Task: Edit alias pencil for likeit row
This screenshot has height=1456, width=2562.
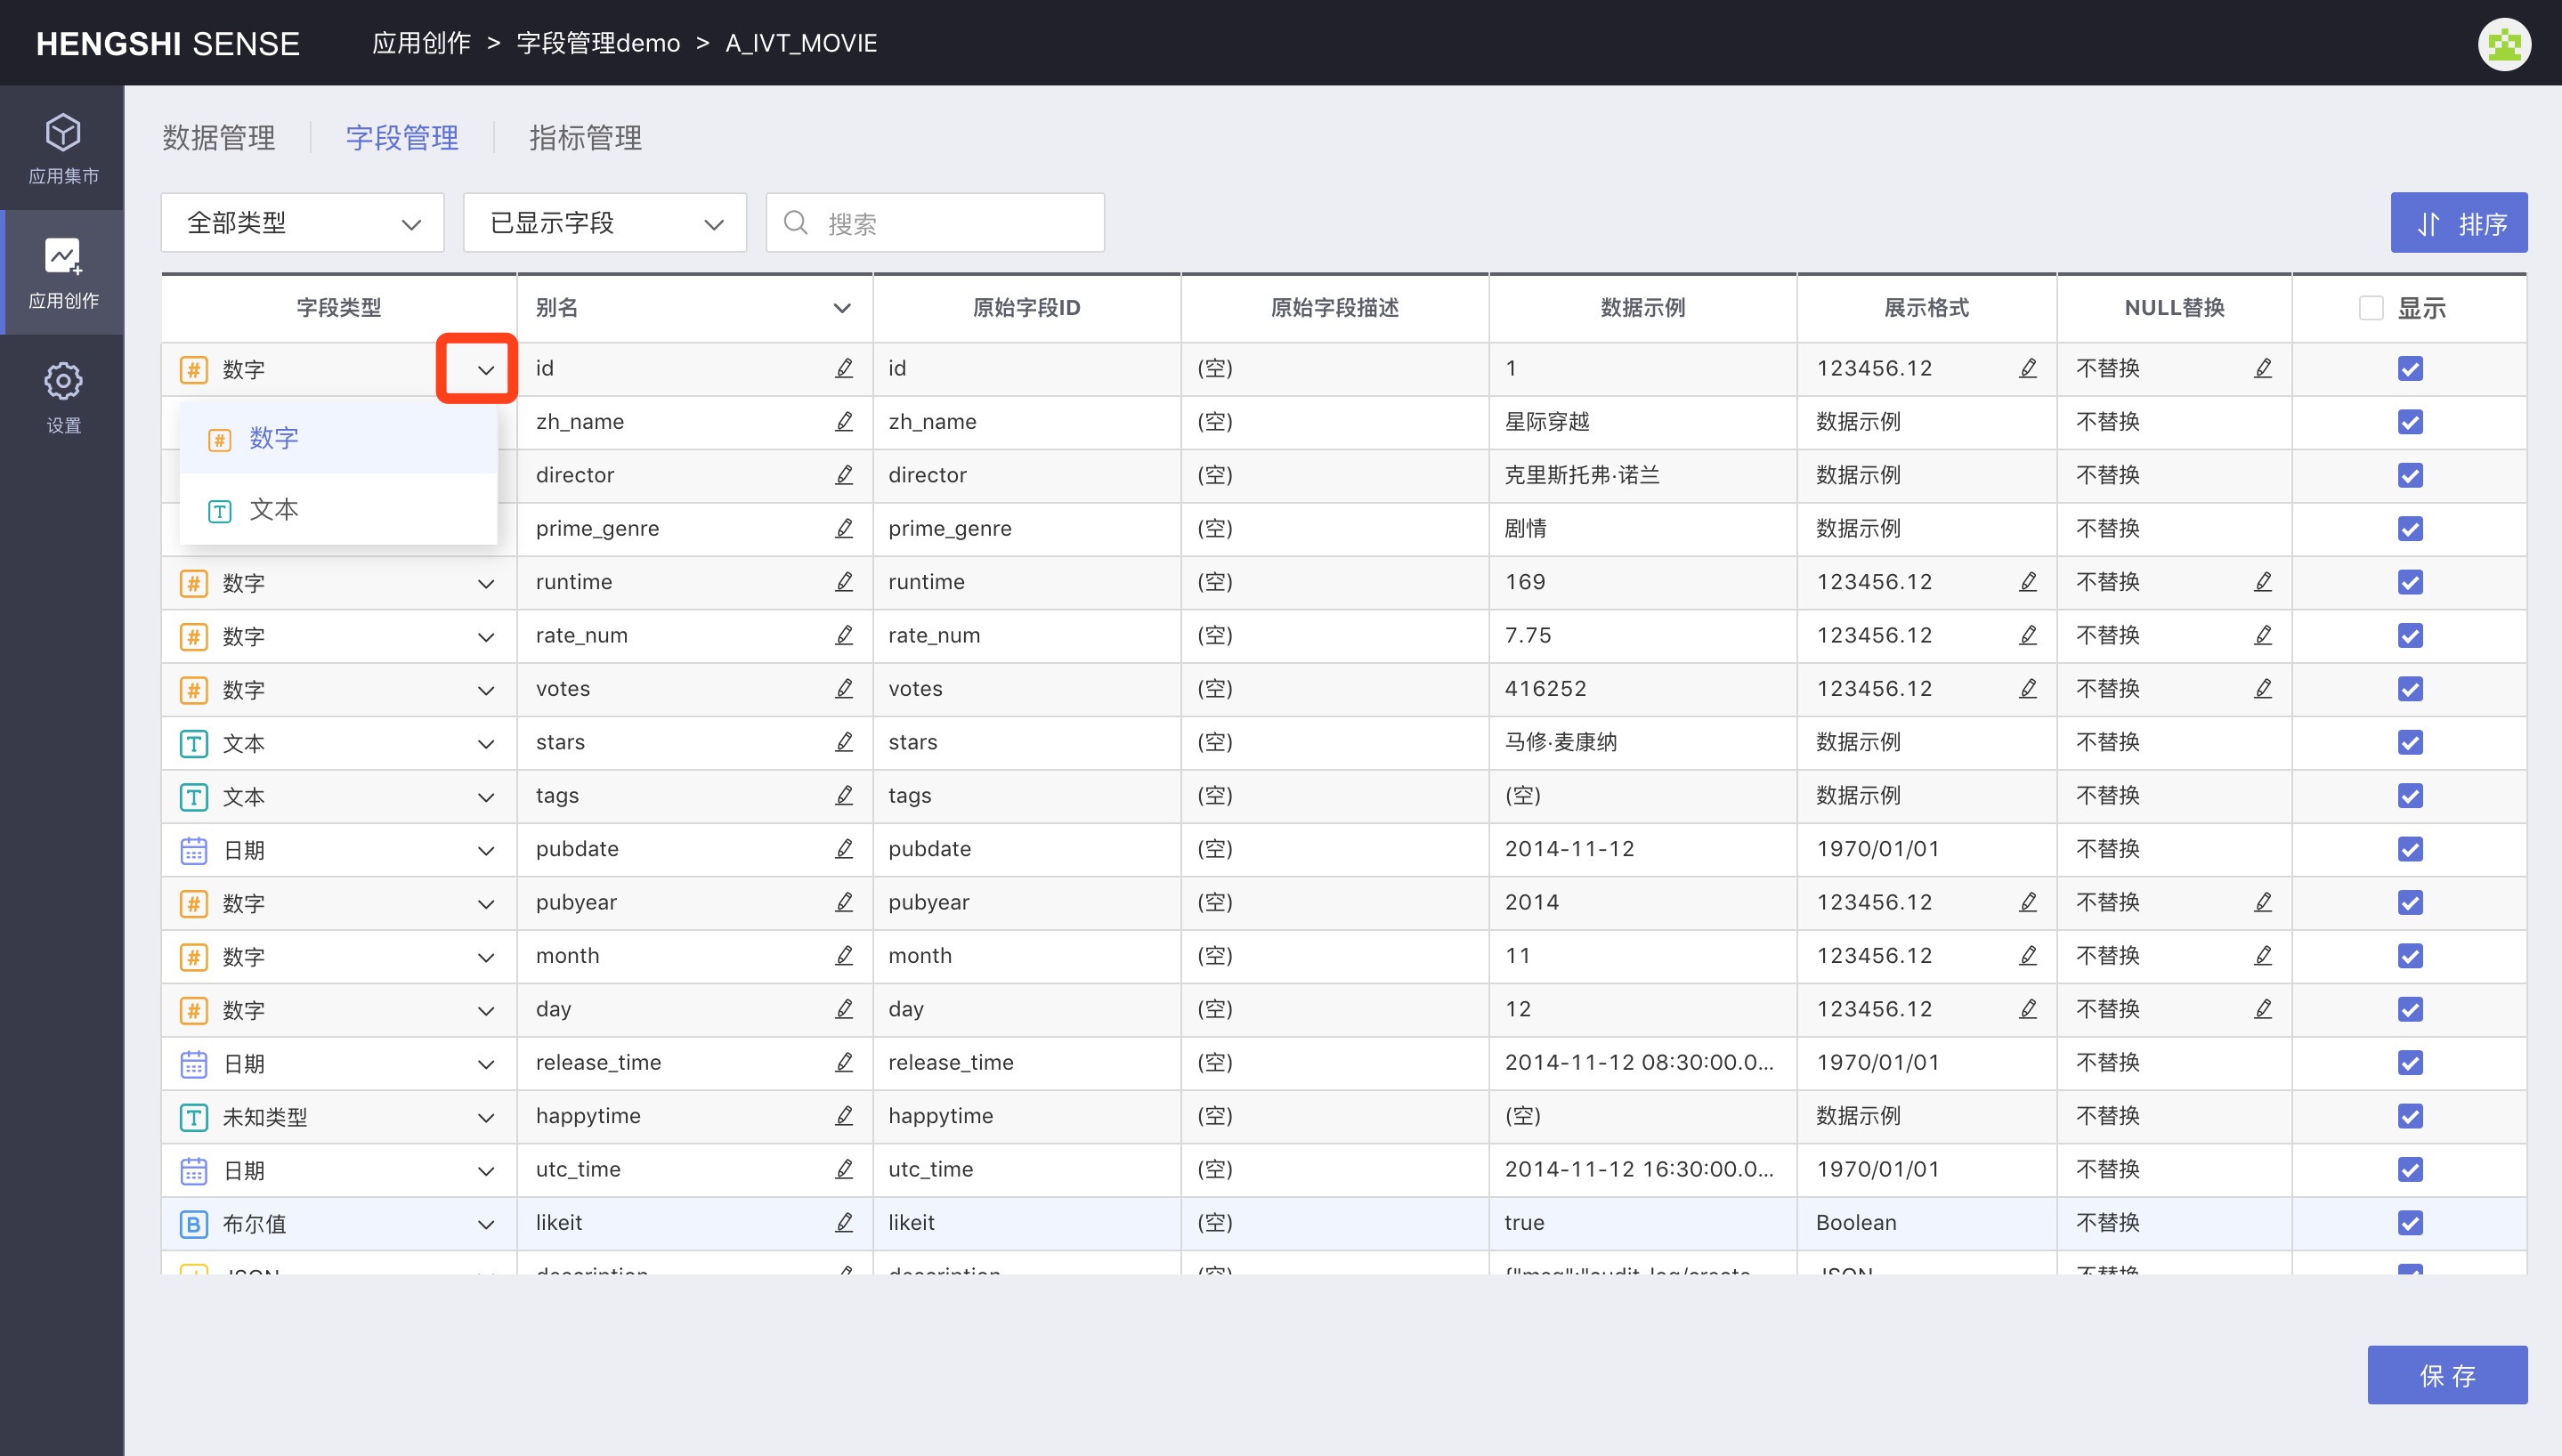Action: point(844,1222)
